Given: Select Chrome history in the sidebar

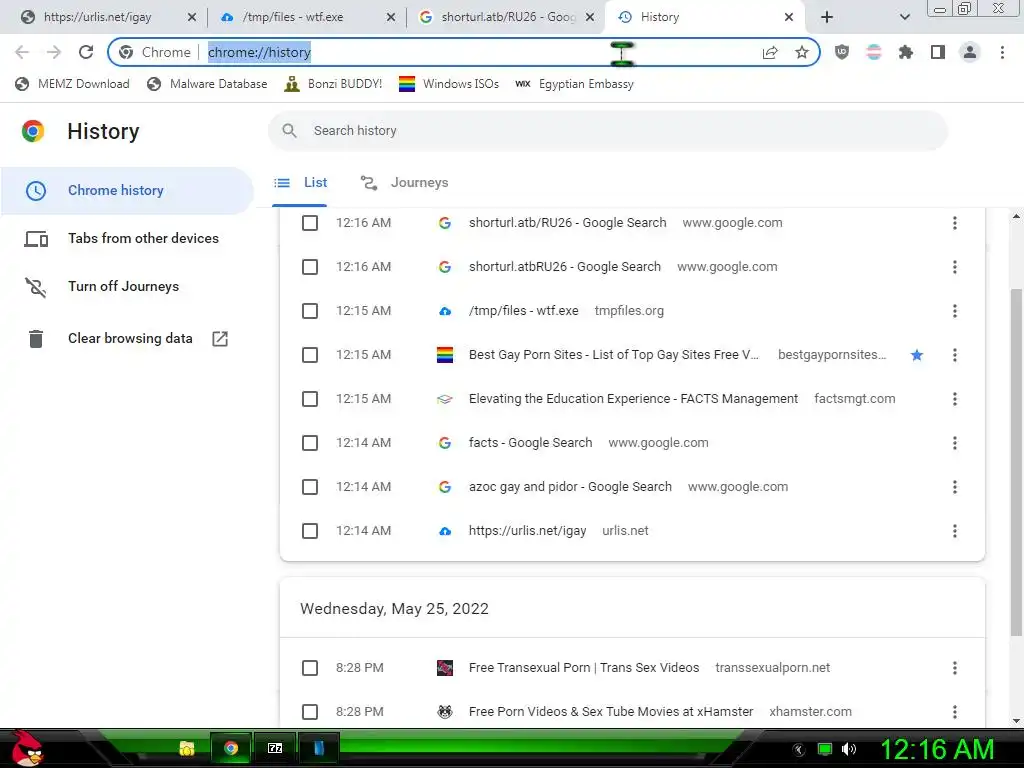Looking at the screenshot, I should (x=127, y=190).
